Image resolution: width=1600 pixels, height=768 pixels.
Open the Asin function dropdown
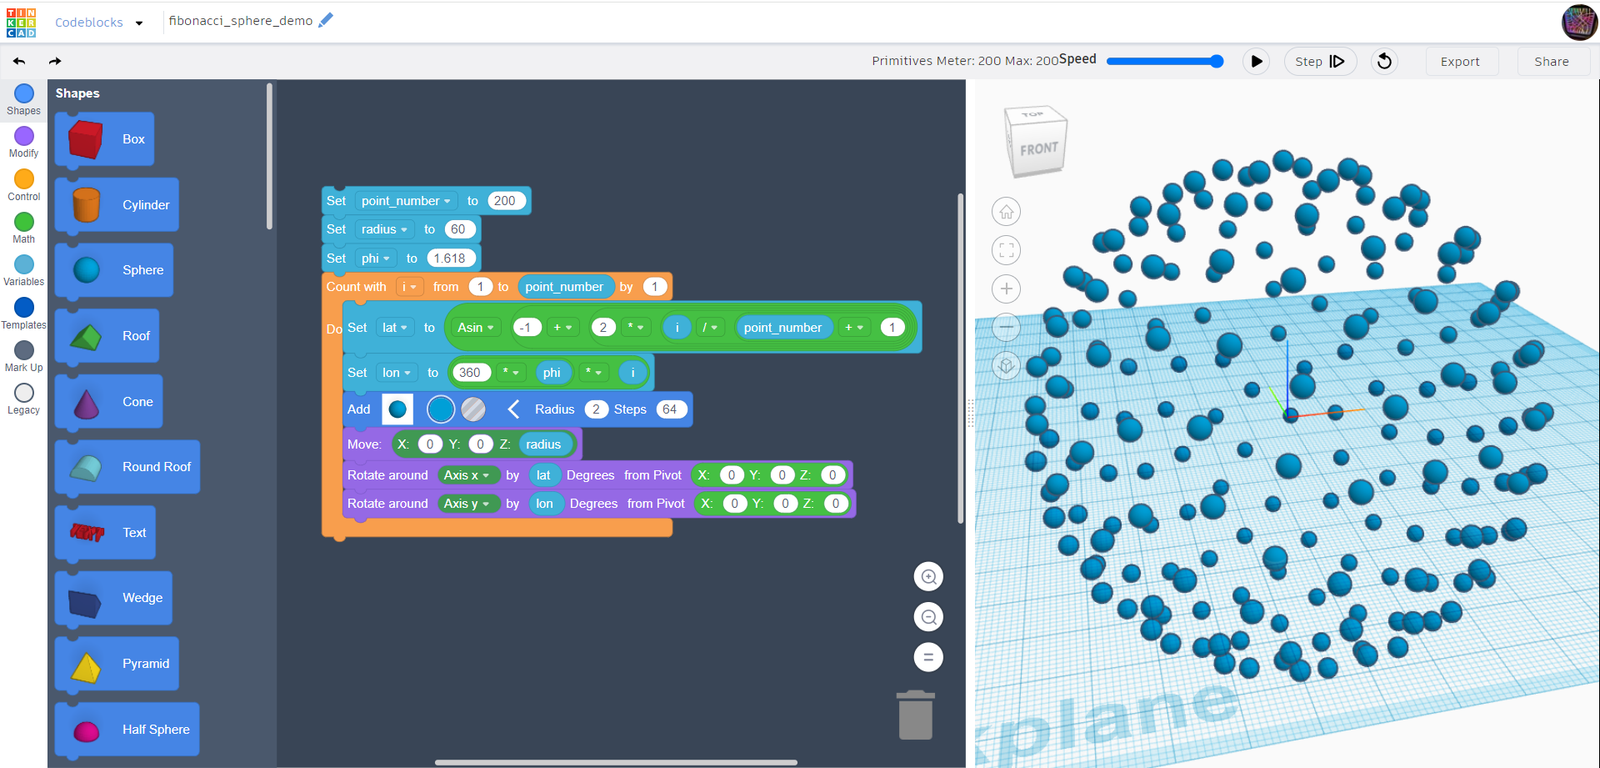[476, 327]
